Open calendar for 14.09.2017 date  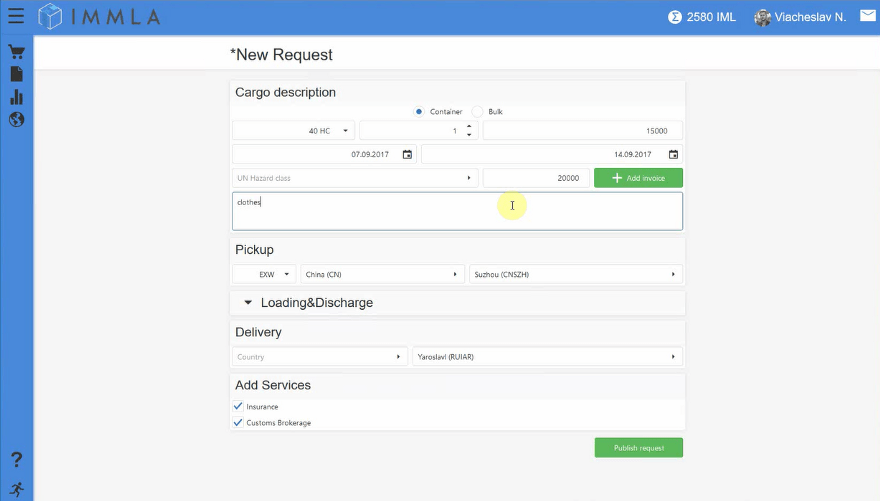tap(673, 154)
